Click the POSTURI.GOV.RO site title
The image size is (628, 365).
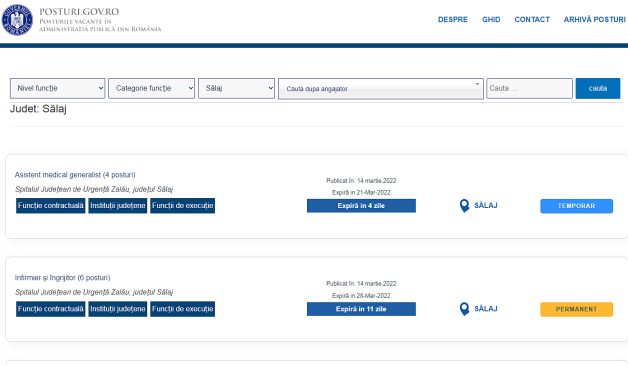pyautogui.click(x=79, y=12)
